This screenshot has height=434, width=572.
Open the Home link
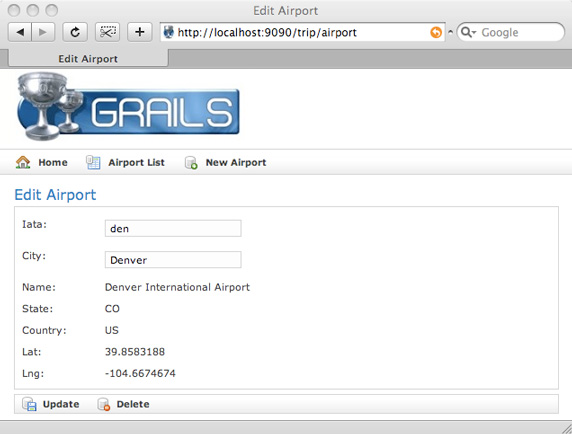coord(53,163)
